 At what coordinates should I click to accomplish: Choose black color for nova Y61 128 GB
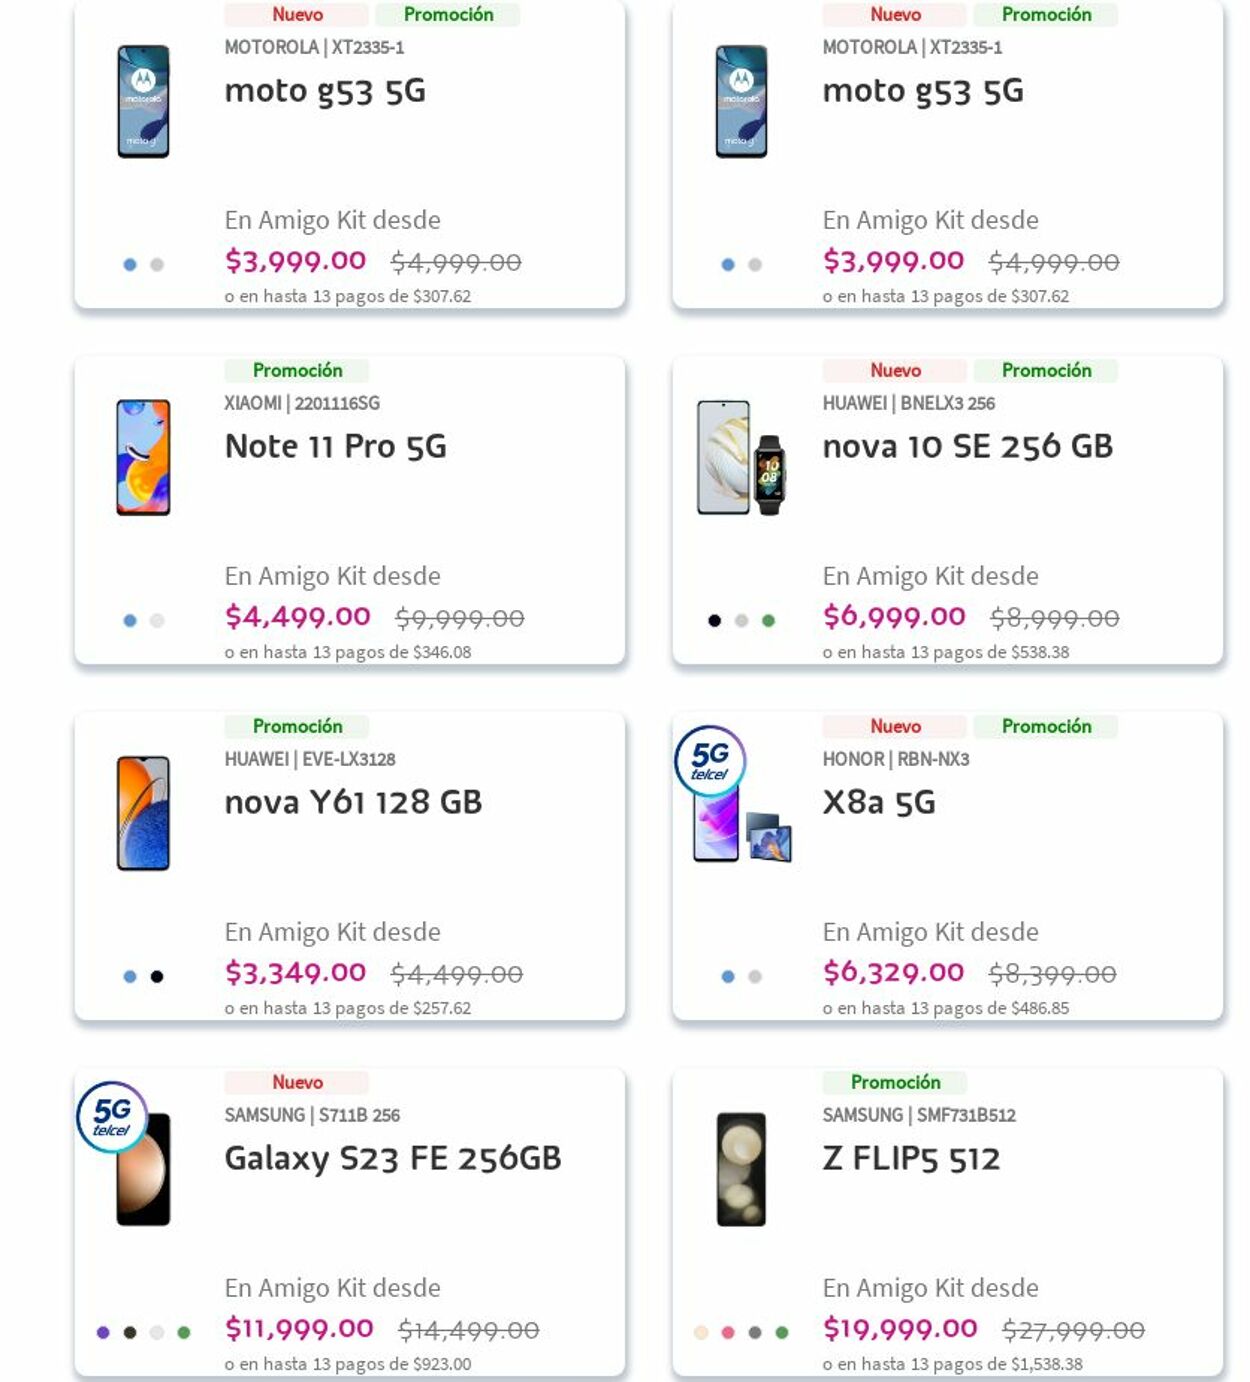point(157,977)
